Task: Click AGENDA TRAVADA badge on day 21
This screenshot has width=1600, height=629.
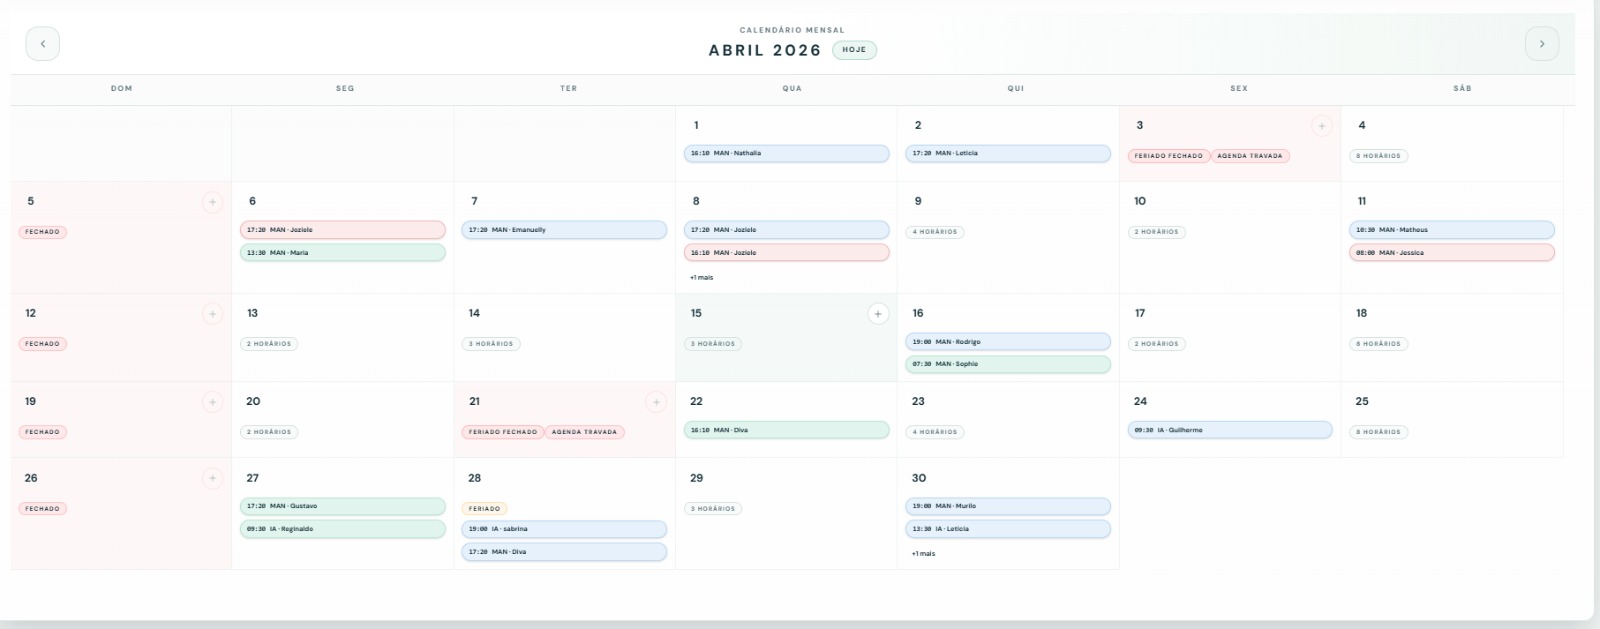Action: [x=584, y=432]
